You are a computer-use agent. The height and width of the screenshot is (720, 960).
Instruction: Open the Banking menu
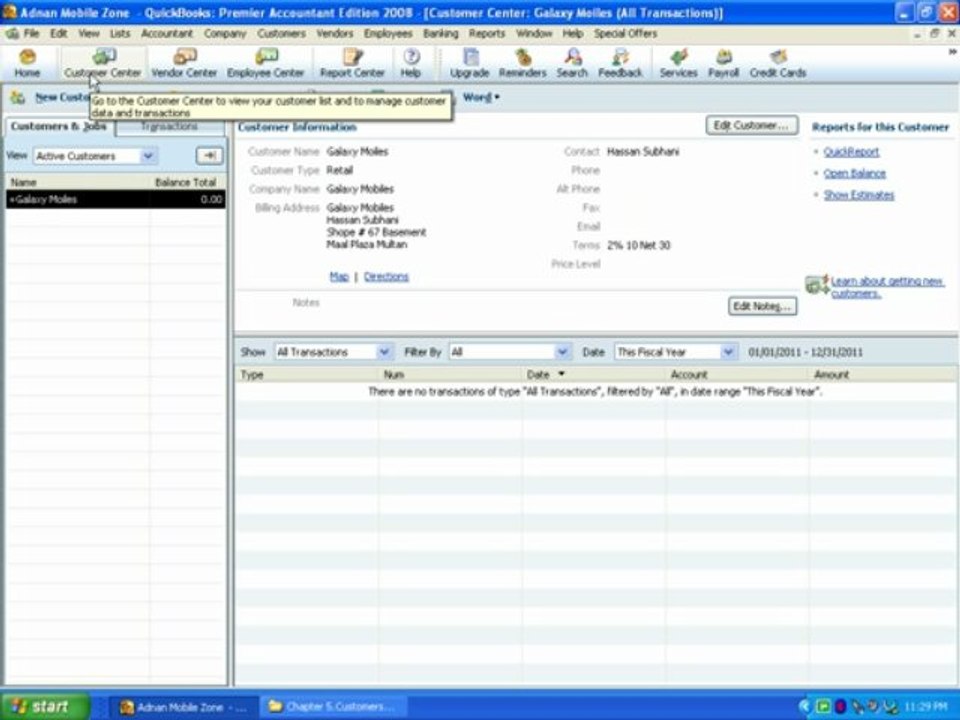point(440,33)
